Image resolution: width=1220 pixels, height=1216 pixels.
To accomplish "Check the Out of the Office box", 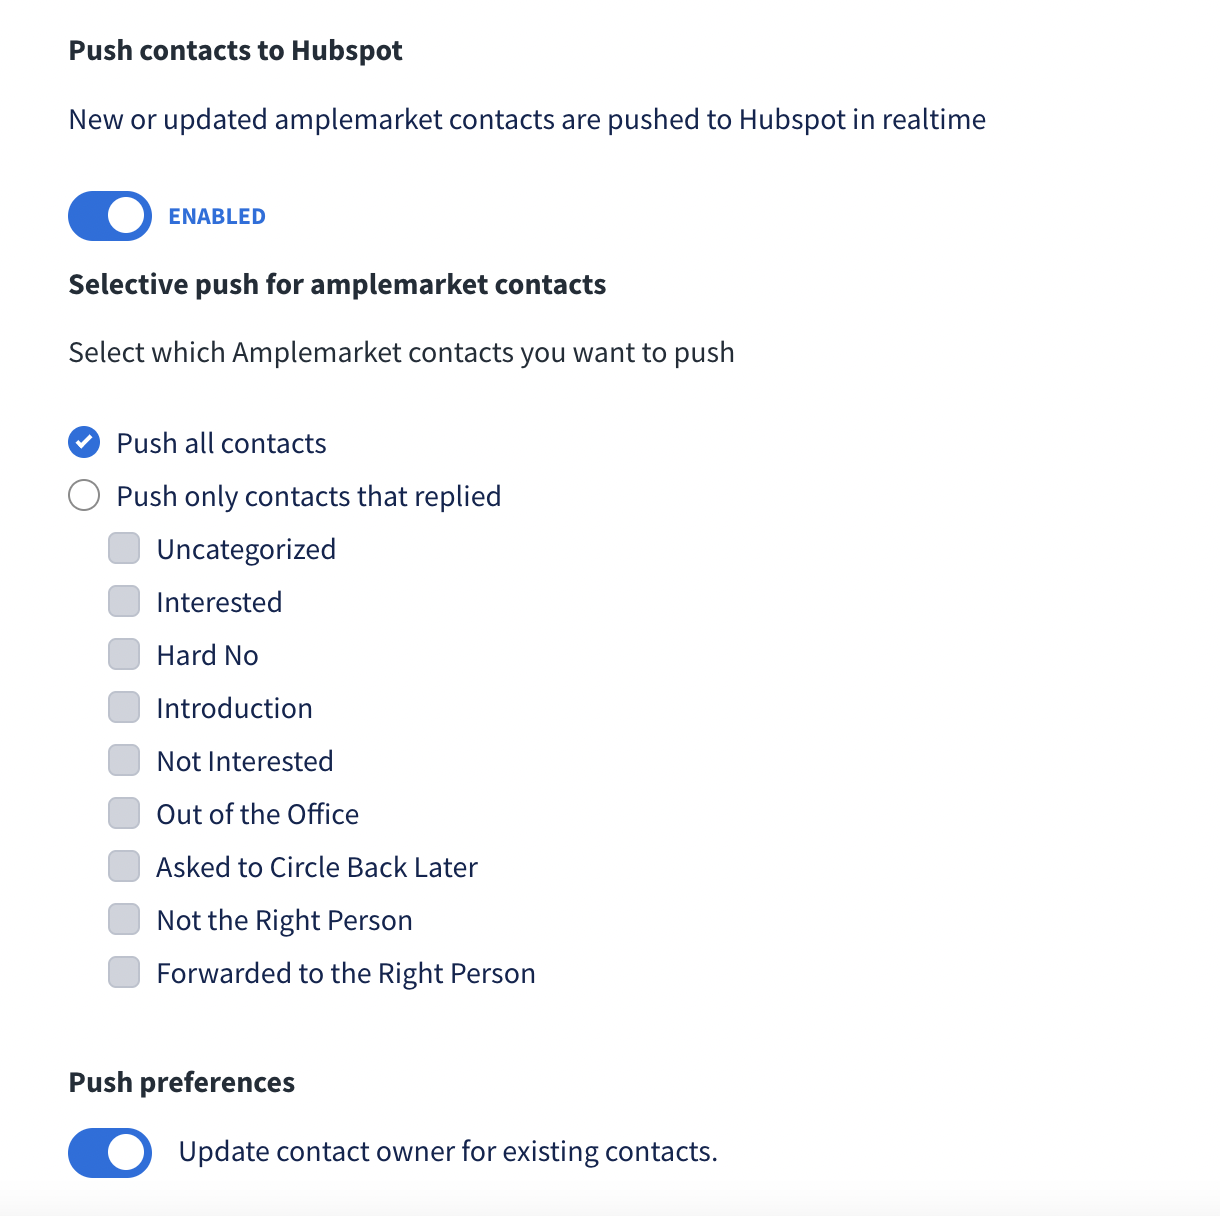I will [x=124, y=813].
